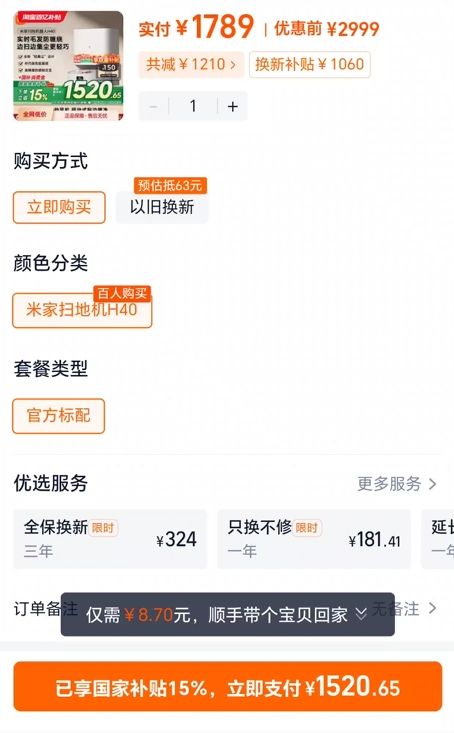Select 官方标配 package type
This screenshot has width=454, height=733.
click(x=58, y=416)
